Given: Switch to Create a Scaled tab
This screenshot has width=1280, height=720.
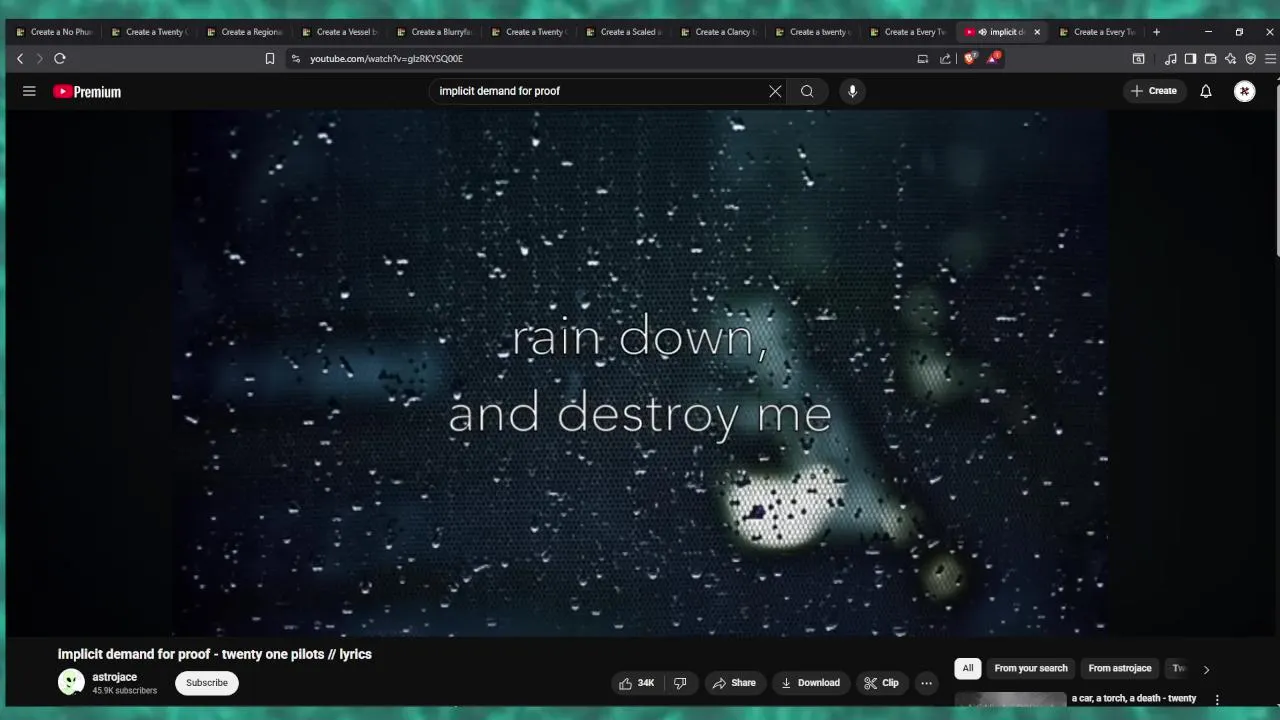Looking at the screenshot, I should click(x=623, y=32).
